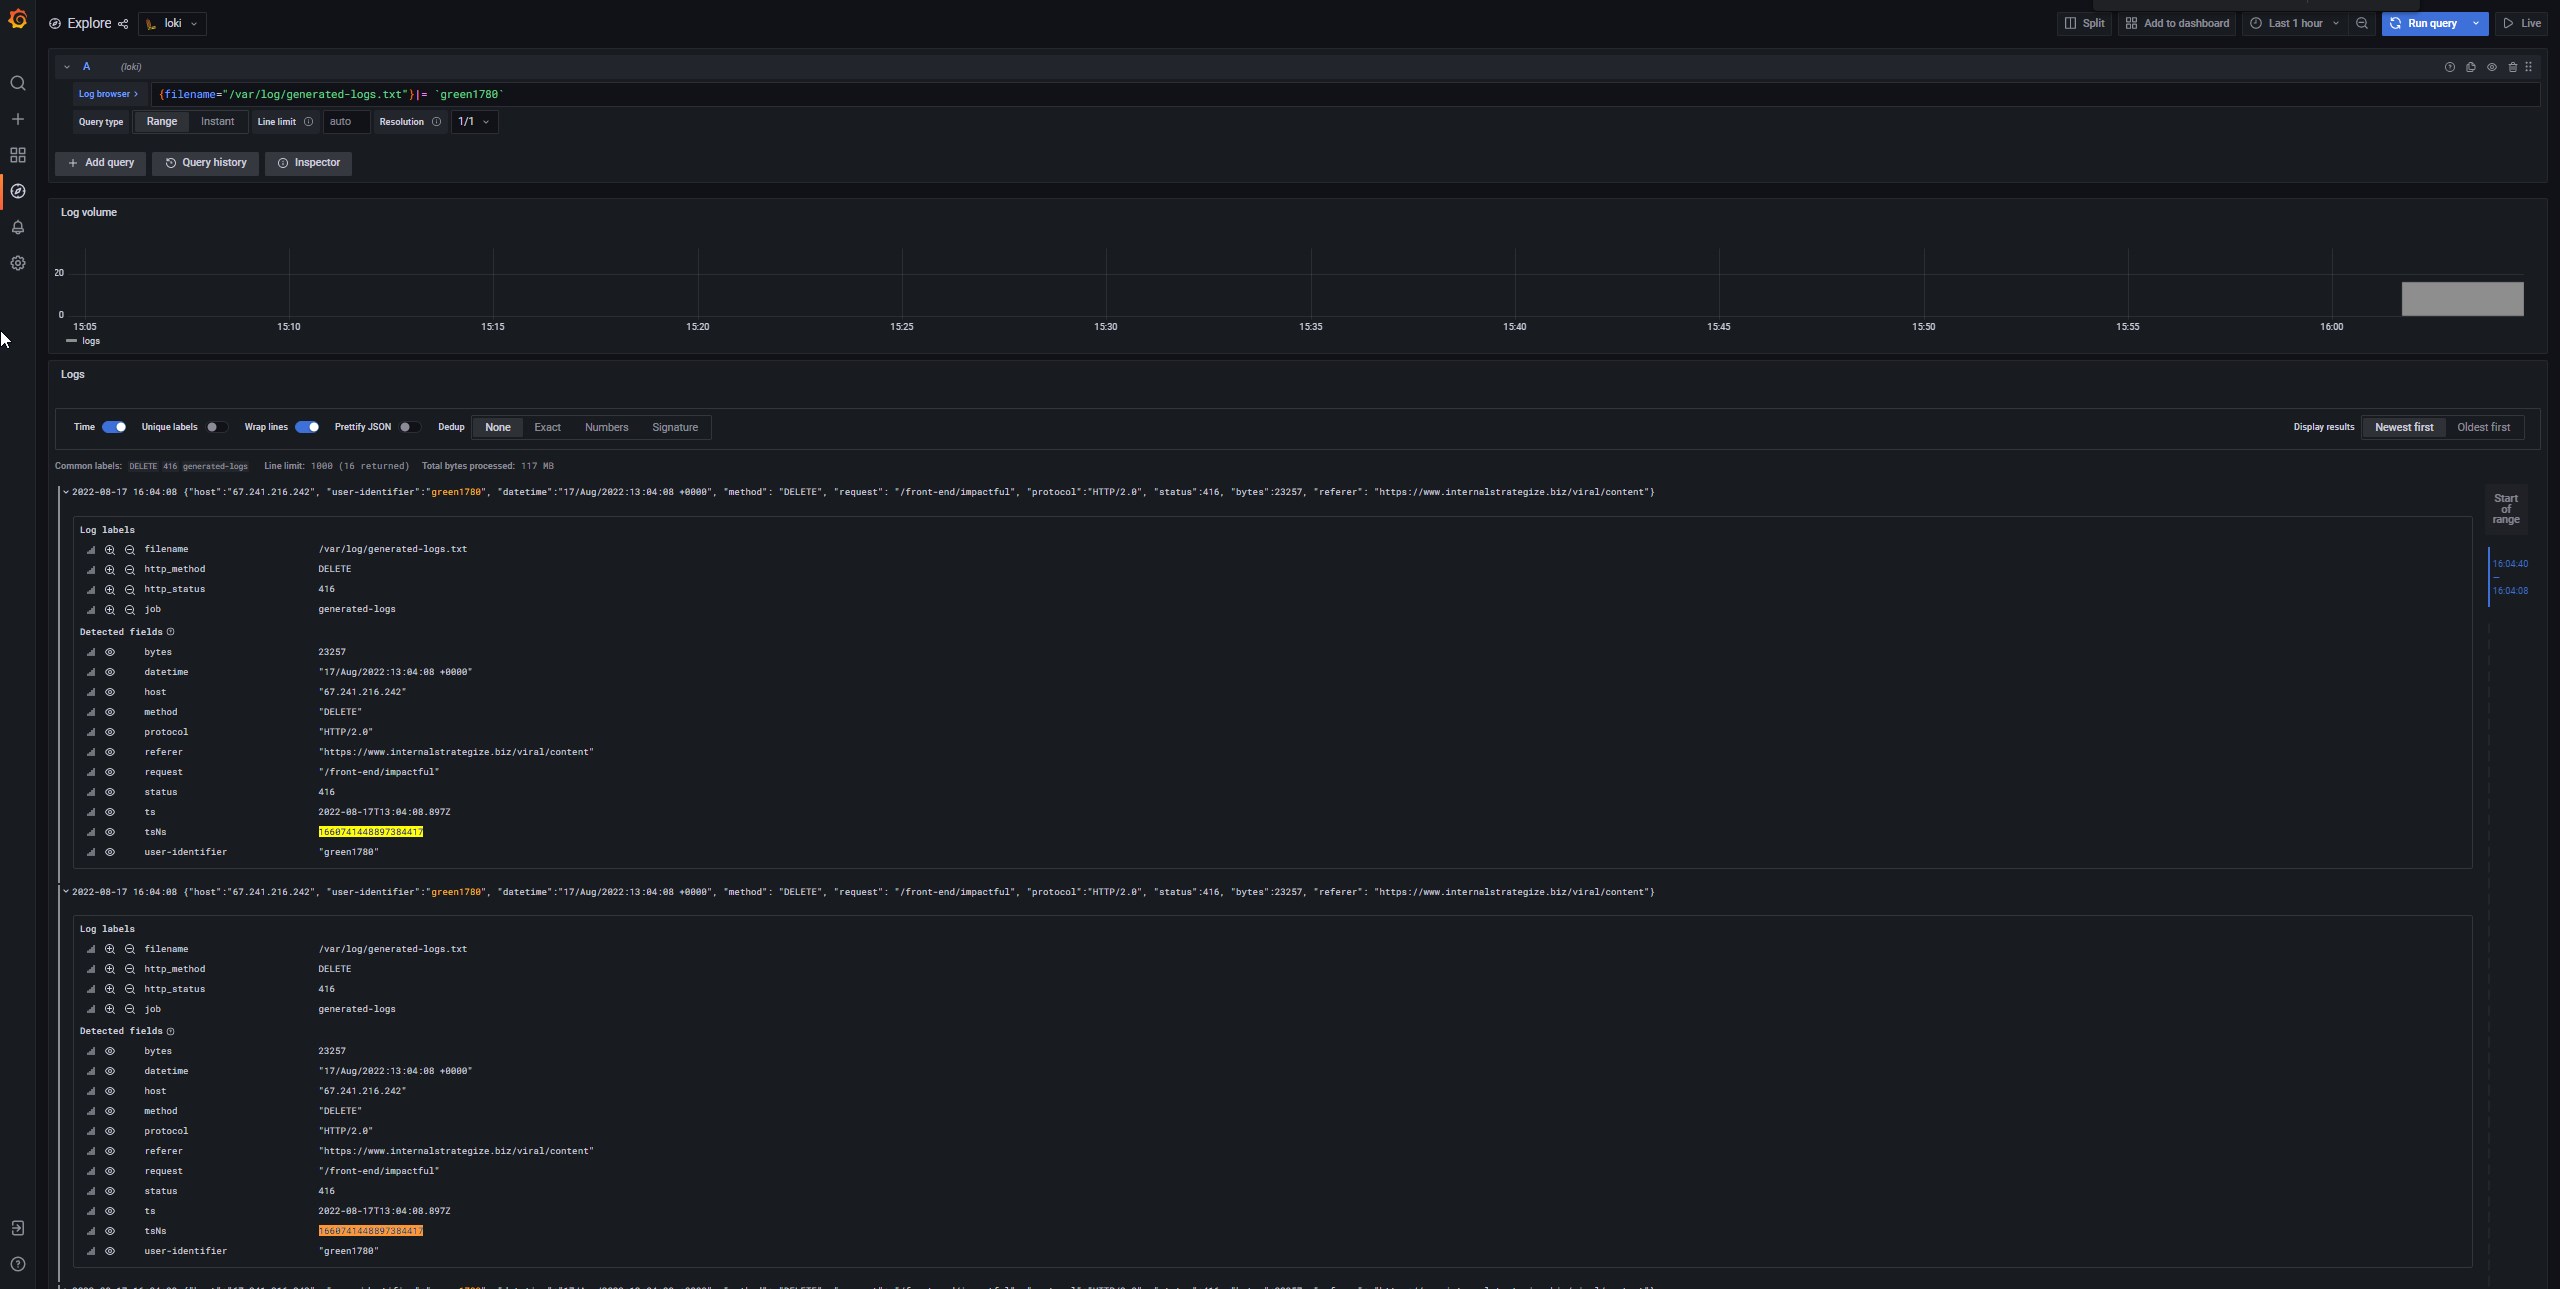The image size is (2560, 1289).
Task: Collapse query row A with chevron
Action: (66, 67)
